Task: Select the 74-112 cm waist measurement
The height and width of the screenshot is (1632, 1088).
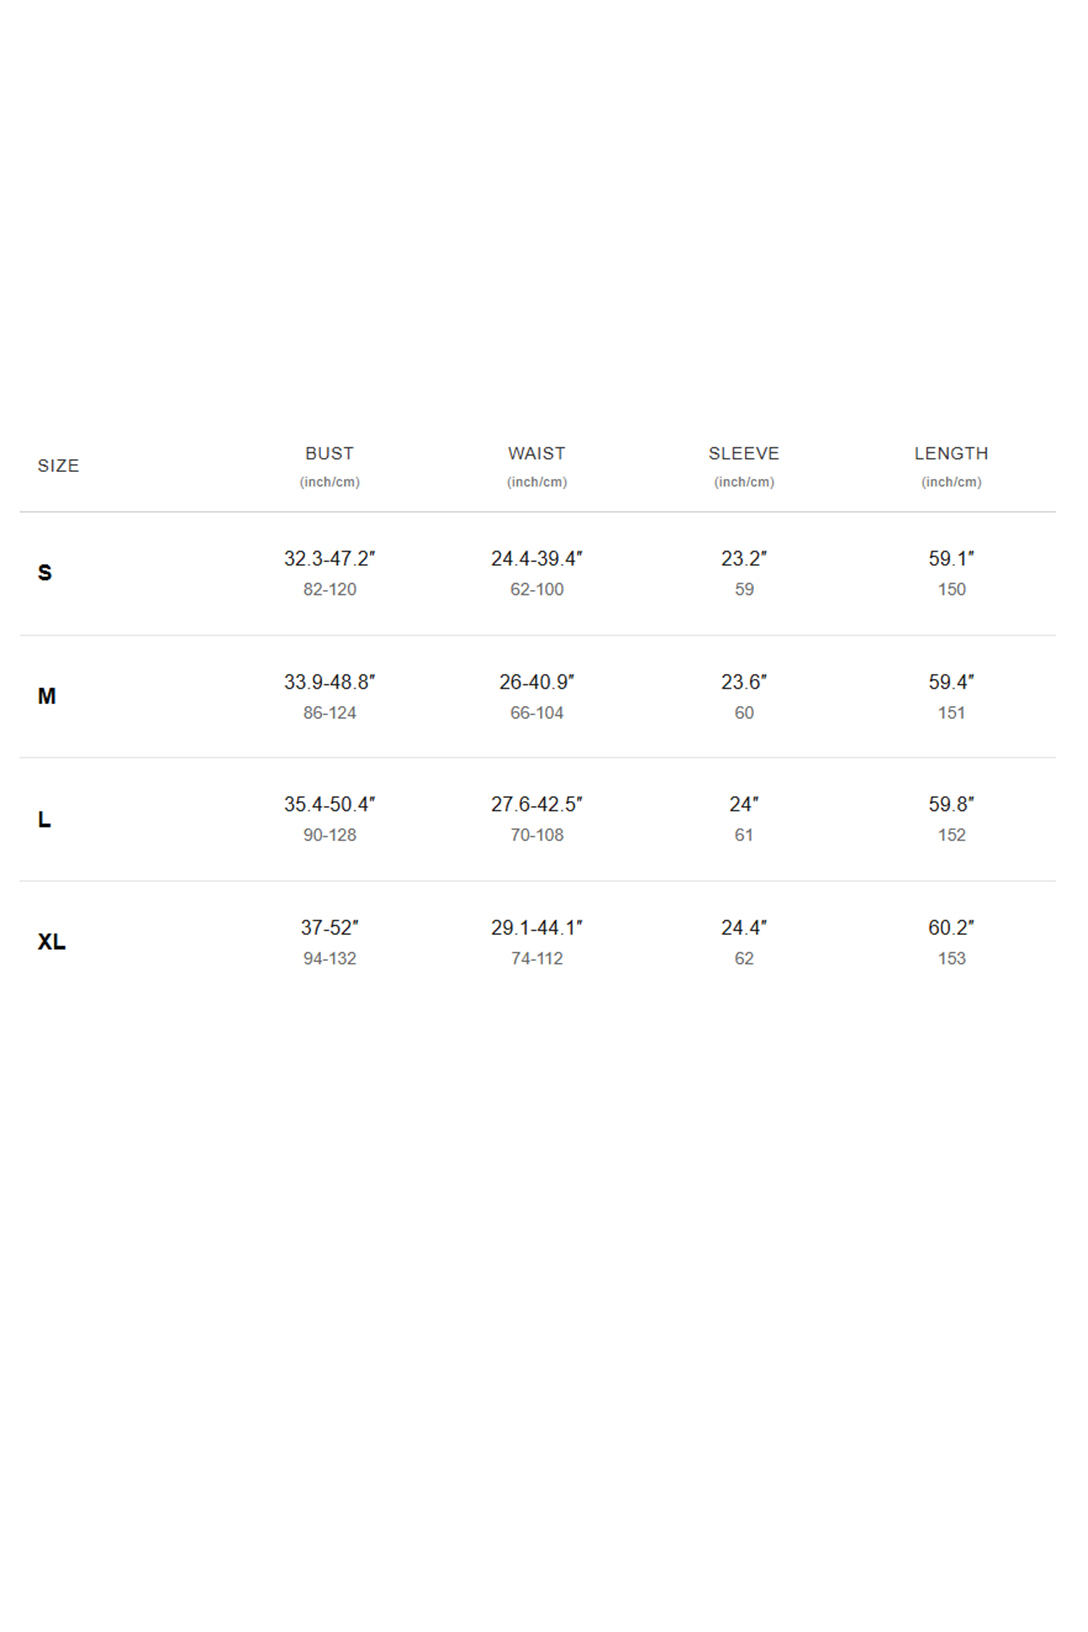Action: [536, 959]
